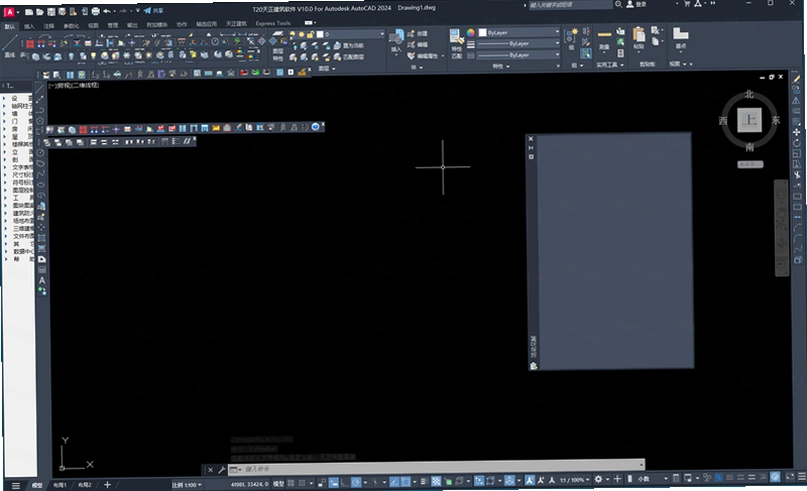Screen dimensions: 807x491
Task: Open the Layer Properties (图层特性) manager
Action: (278, 47)
